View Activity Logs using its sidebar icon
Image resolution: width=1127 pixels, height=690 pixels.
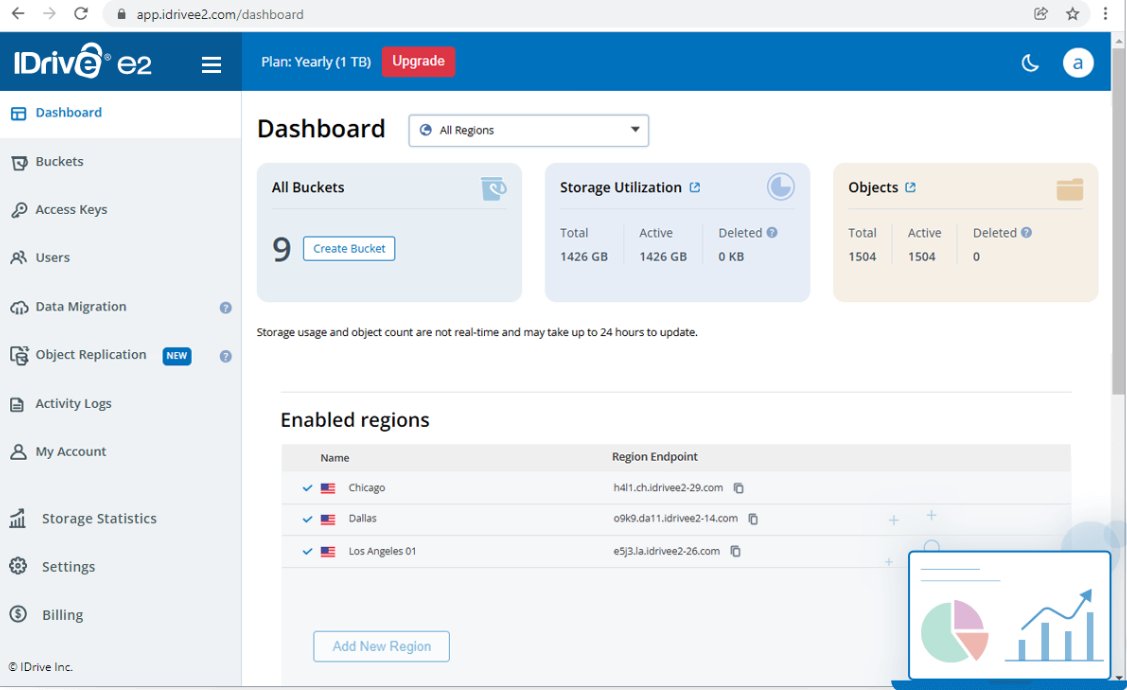click(17, 403)
